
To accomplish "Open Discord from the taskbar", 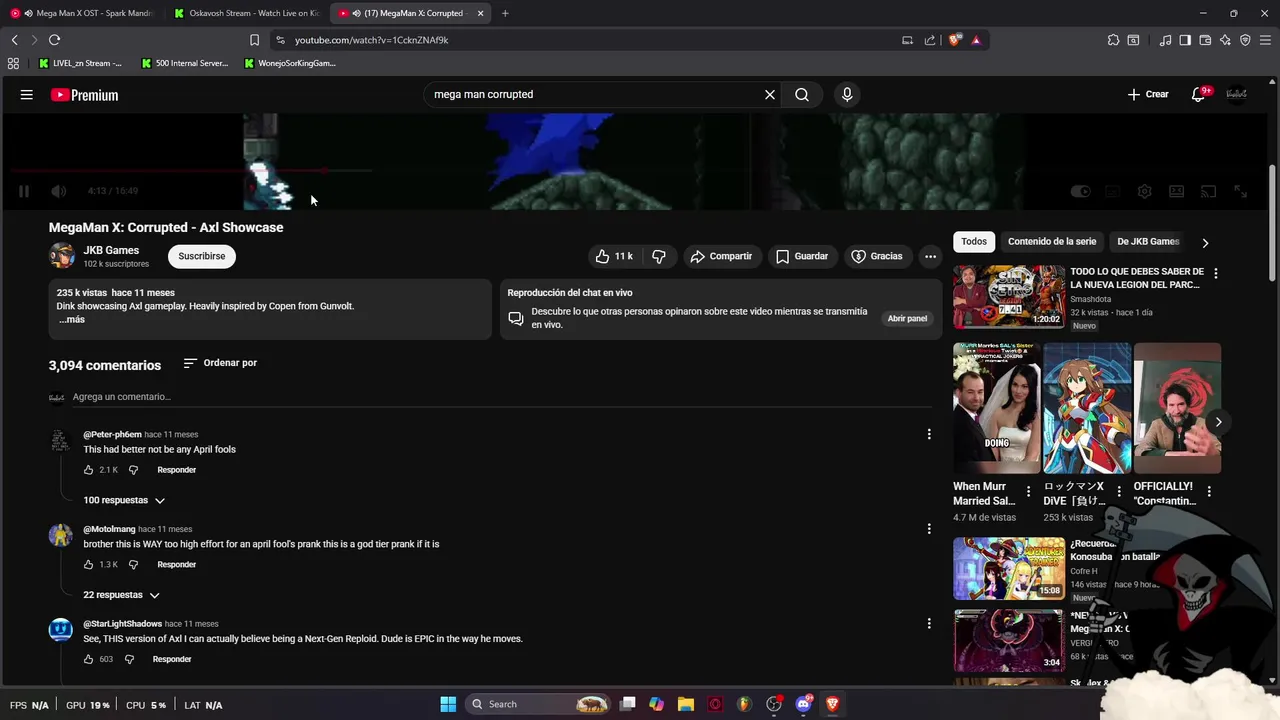I will coord(803,704).
